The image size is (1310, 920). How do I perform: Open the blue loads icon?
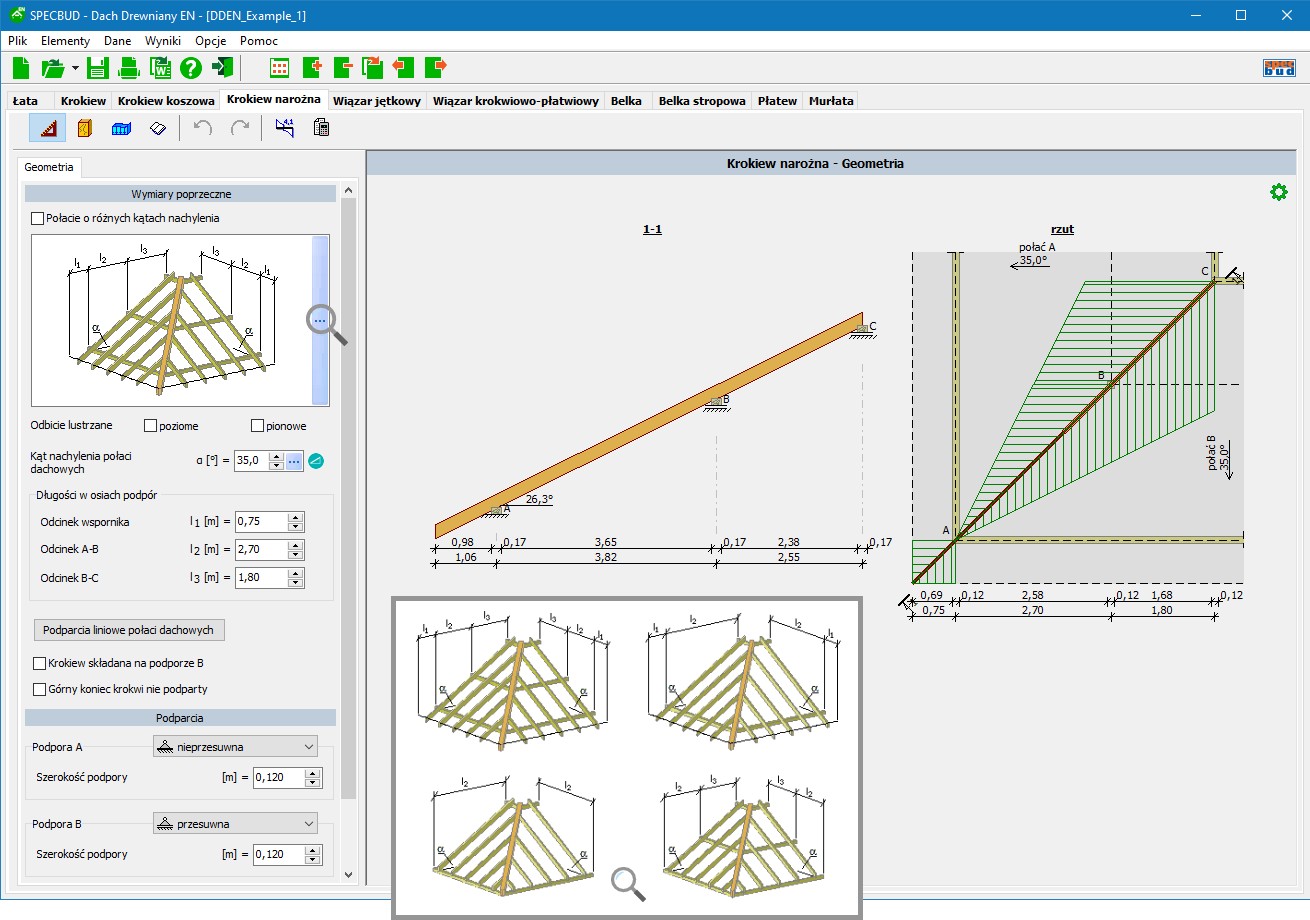pyautogui.click(x=121, y=128)
